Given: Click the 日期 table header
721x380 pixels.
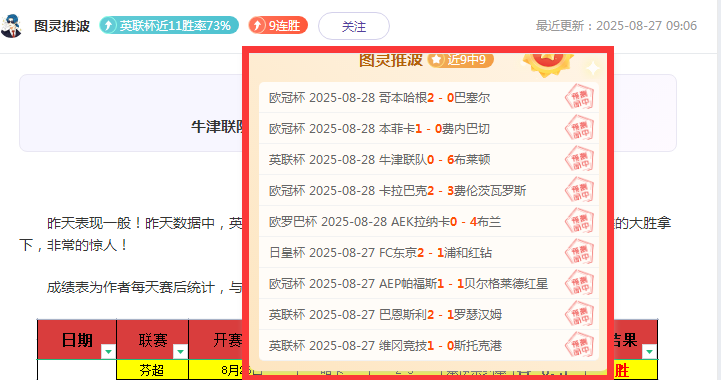Looking at the screenshot, I should pyautogui.click(x=77, y=340).
